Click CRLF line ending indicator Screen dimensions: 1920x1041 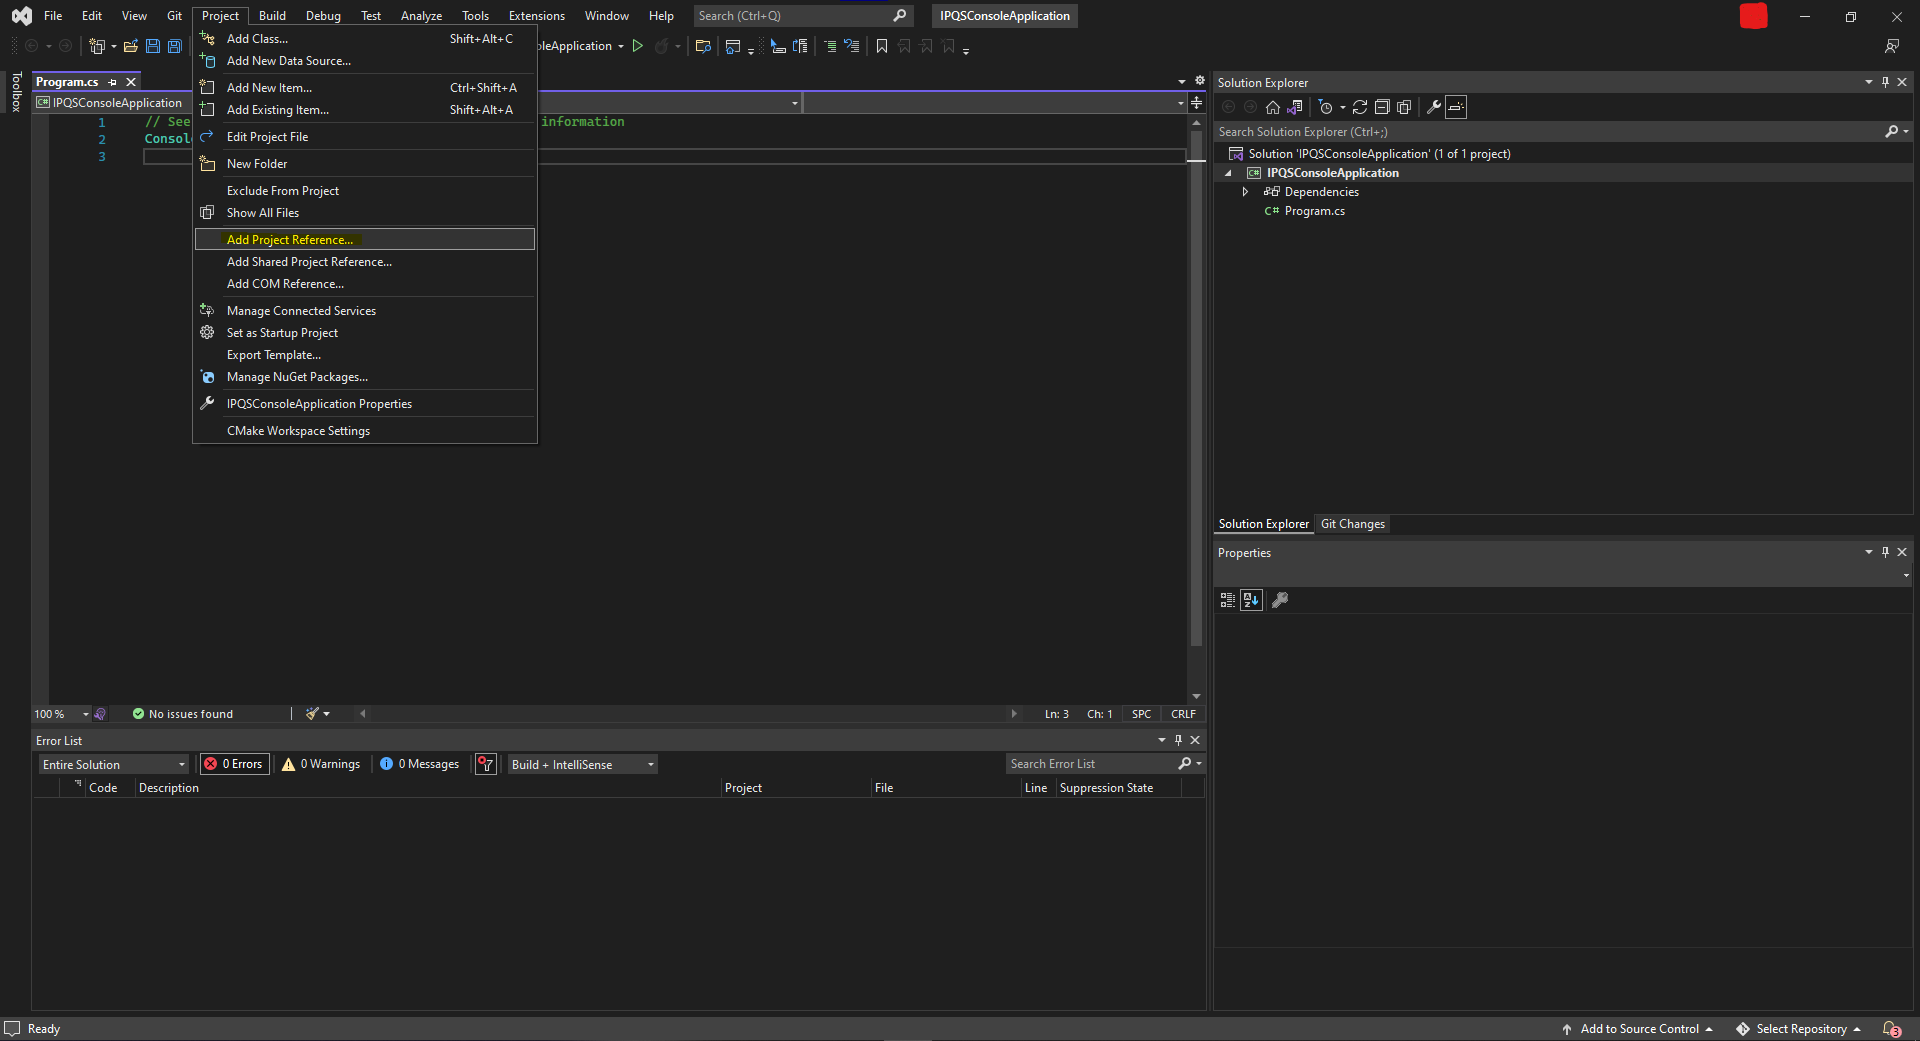tap(1183, 714)
